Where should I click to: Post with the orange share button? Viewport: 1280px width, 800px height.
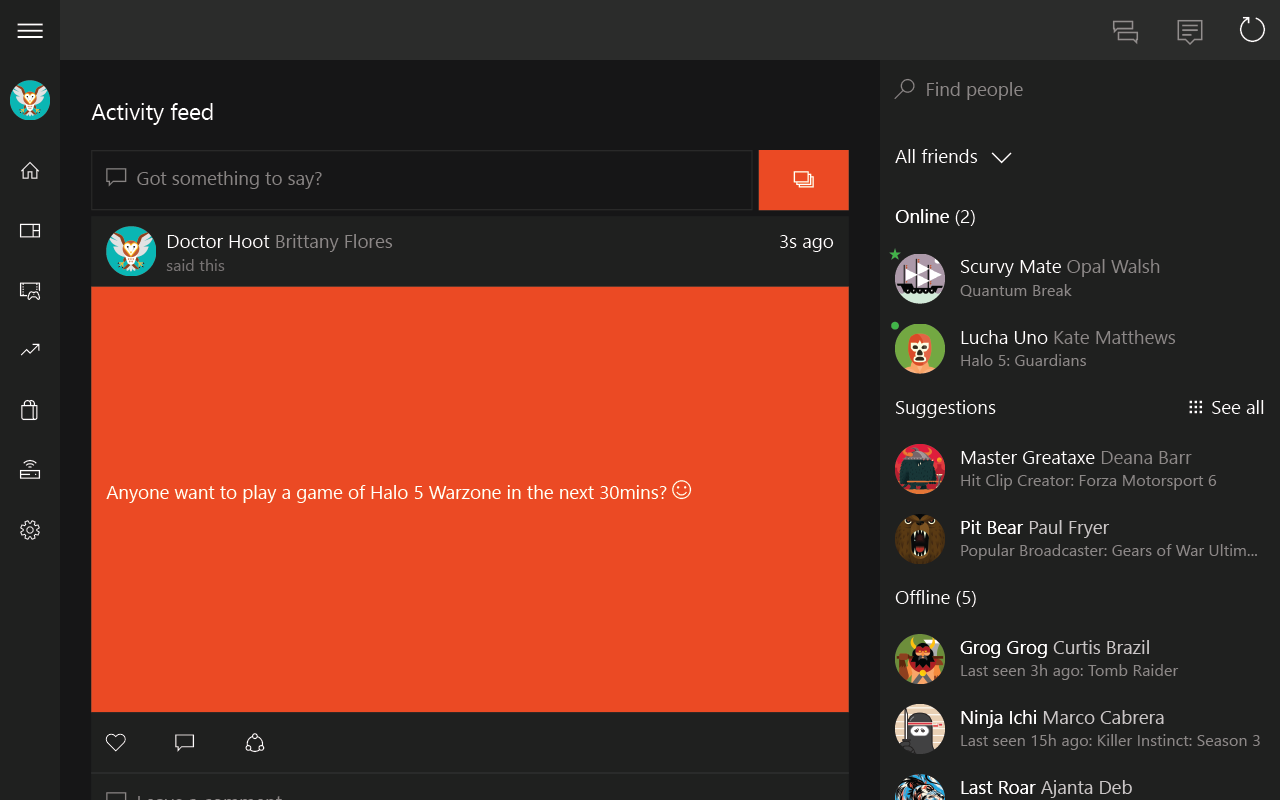tap(803, 180)
